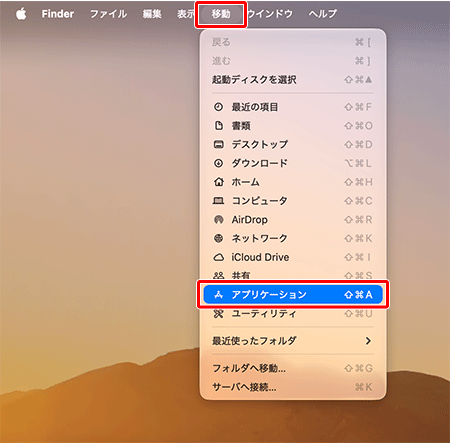The image size is (450, 443).
Task: Open the 表示 menu
Action: click(186, 14)
